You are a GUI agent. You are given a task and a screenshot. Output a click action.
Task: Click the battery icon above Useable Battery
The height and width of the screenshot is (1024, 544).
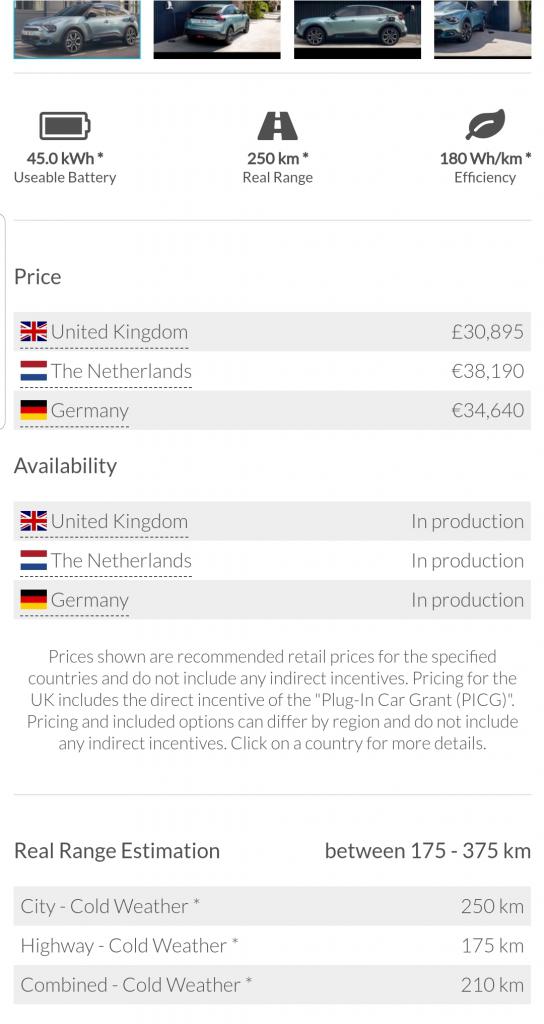point(65,126)
